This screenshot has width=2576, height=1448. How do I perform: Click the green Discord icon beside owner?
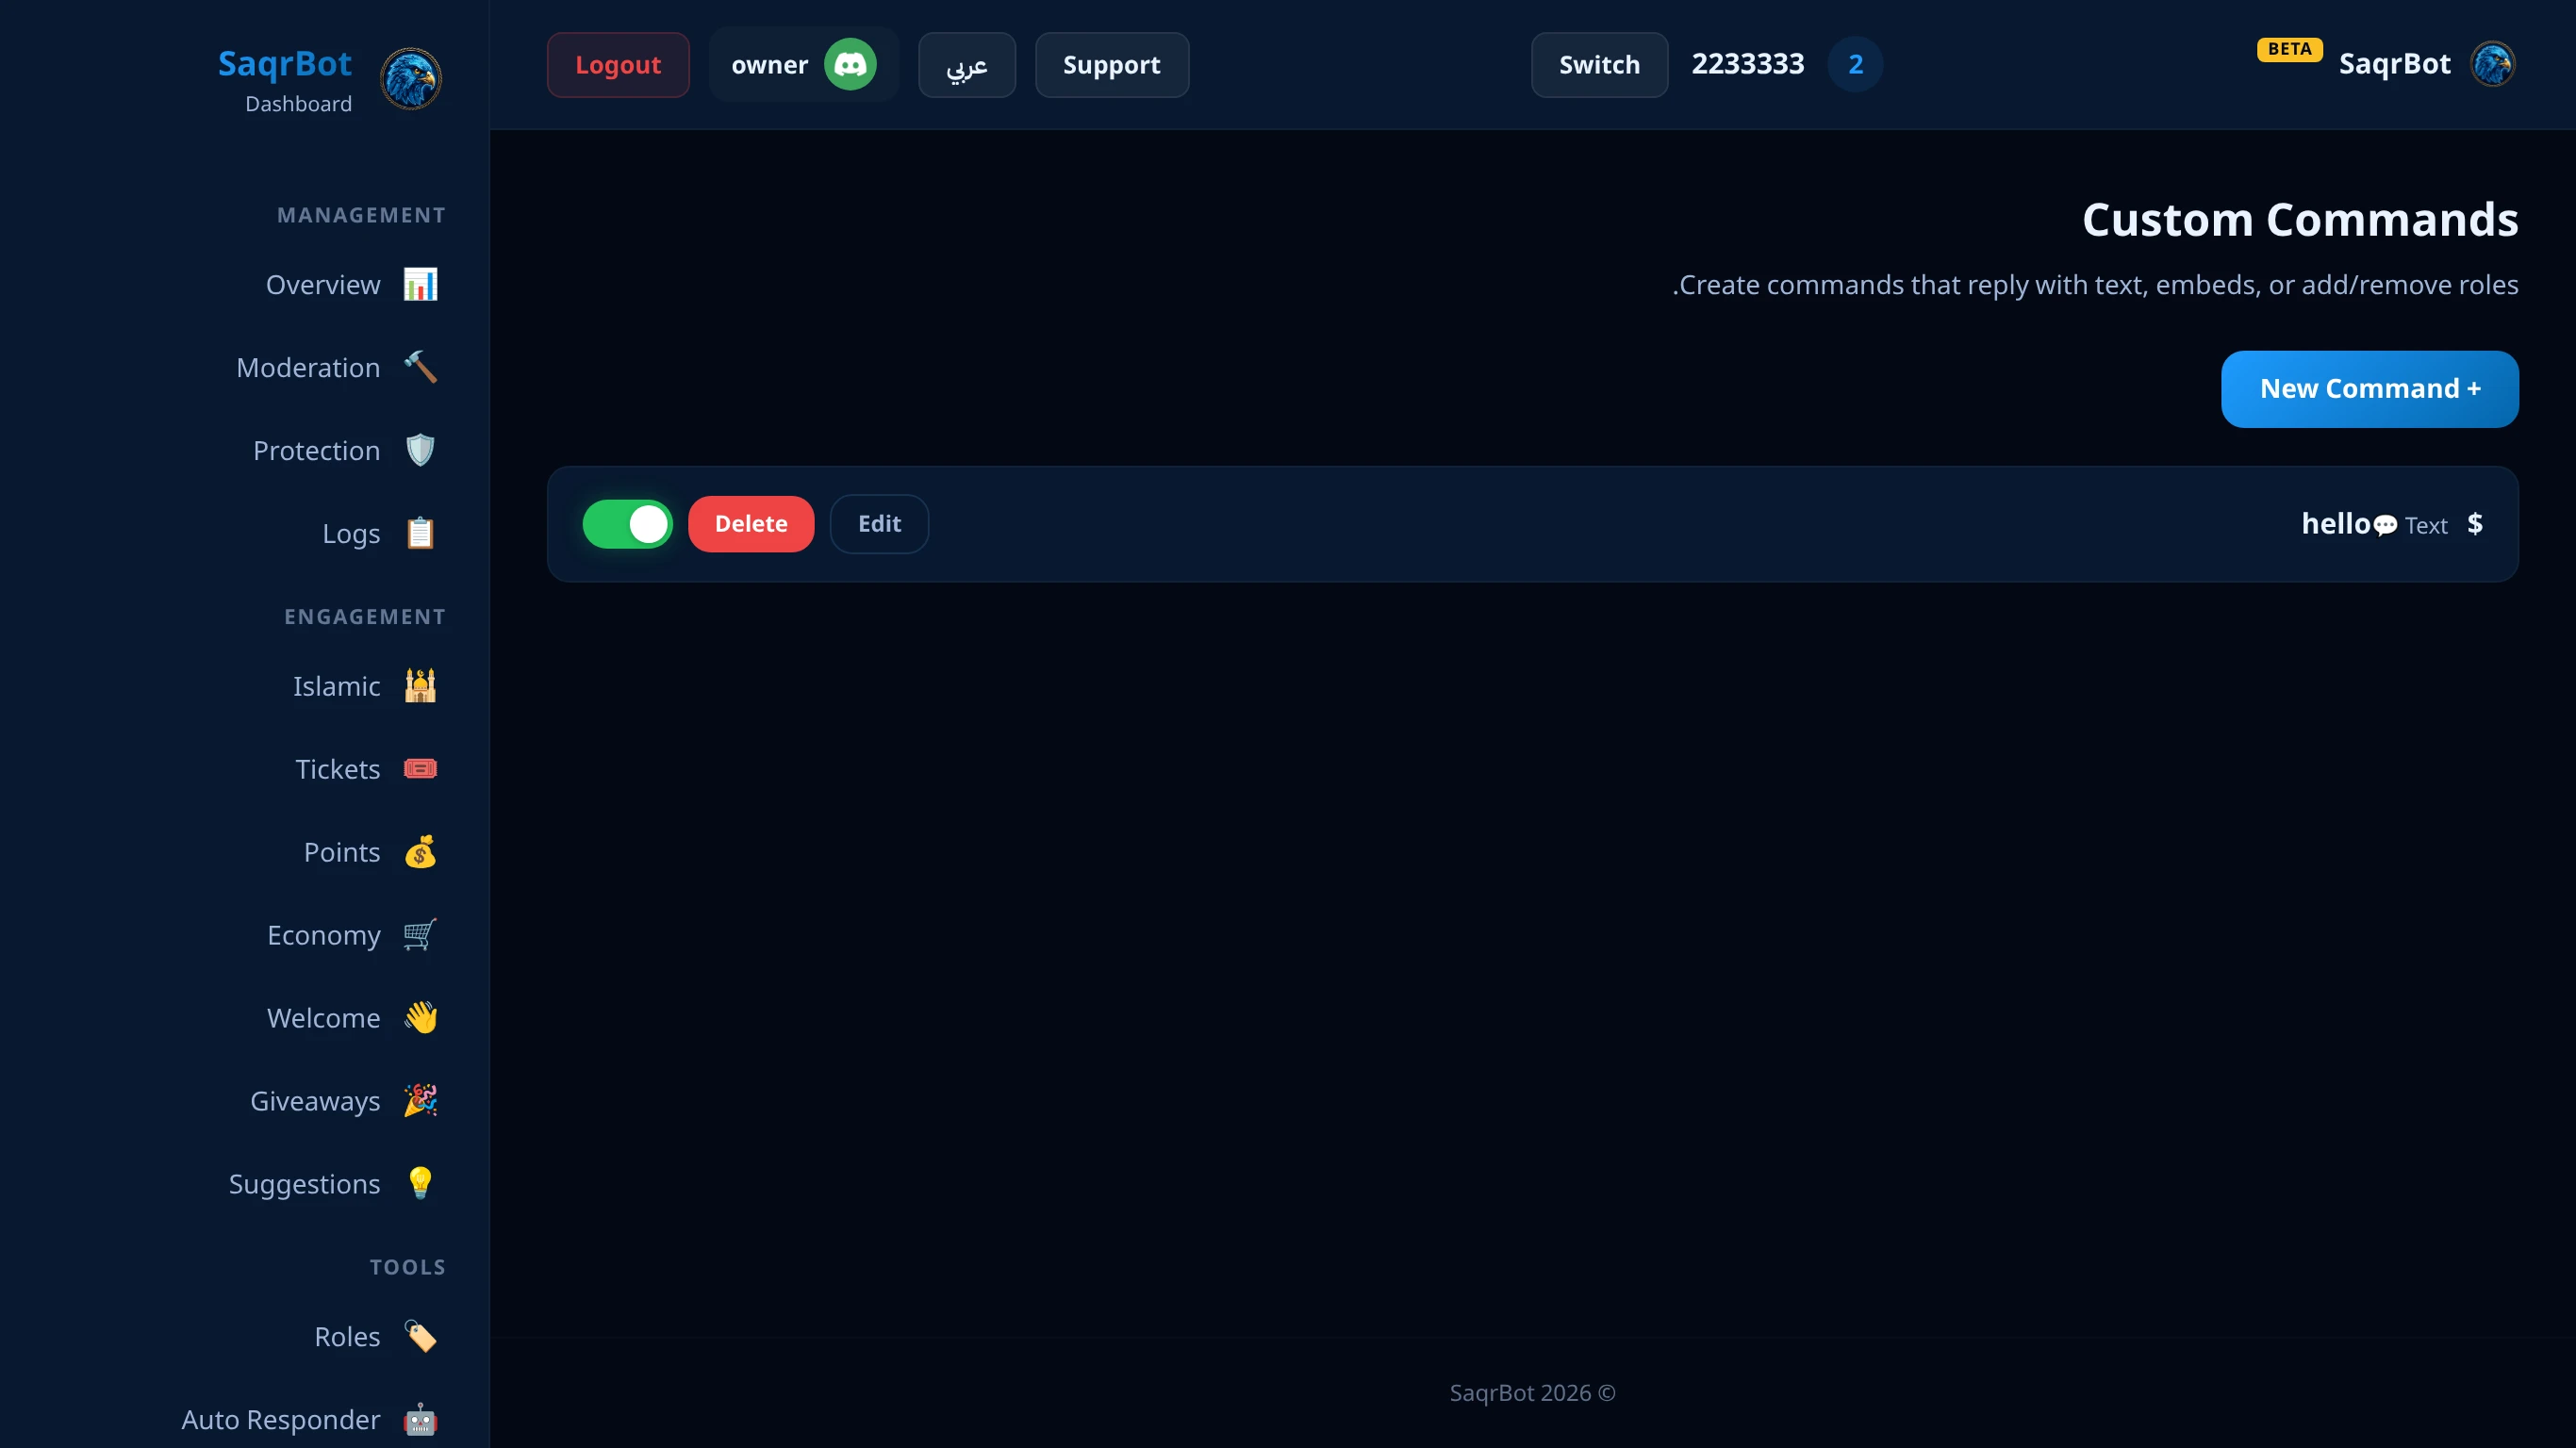tap(850, 65)
